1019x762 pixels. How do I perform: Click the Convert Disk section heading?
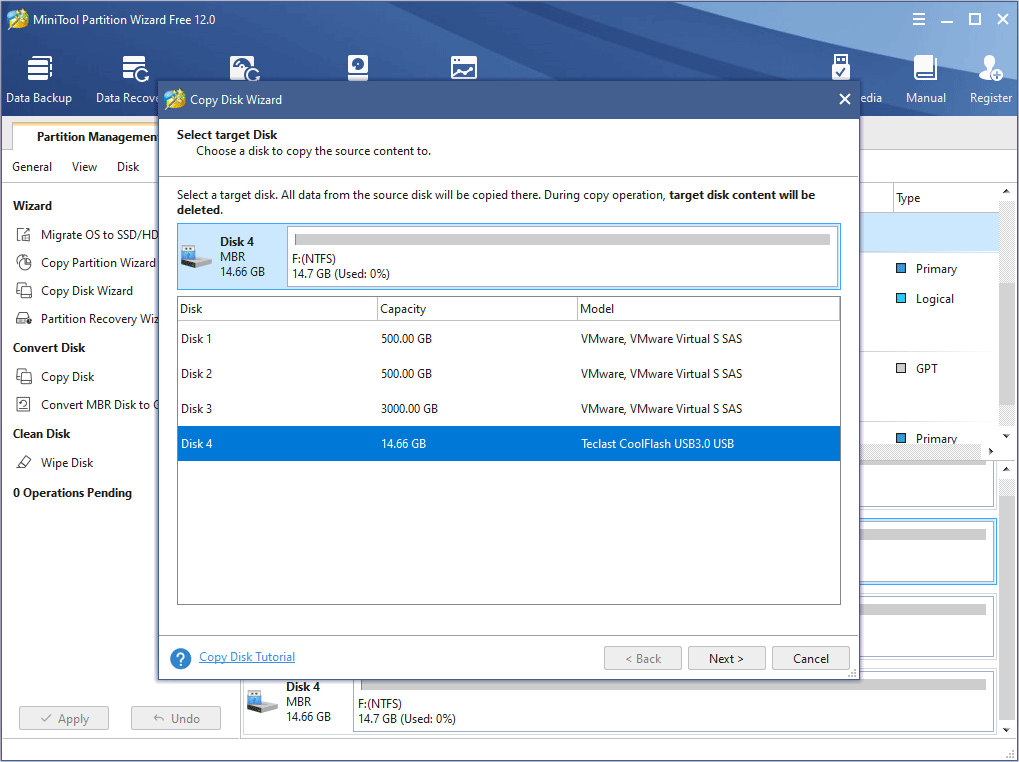pyautogui.click(x=49, y=348)
